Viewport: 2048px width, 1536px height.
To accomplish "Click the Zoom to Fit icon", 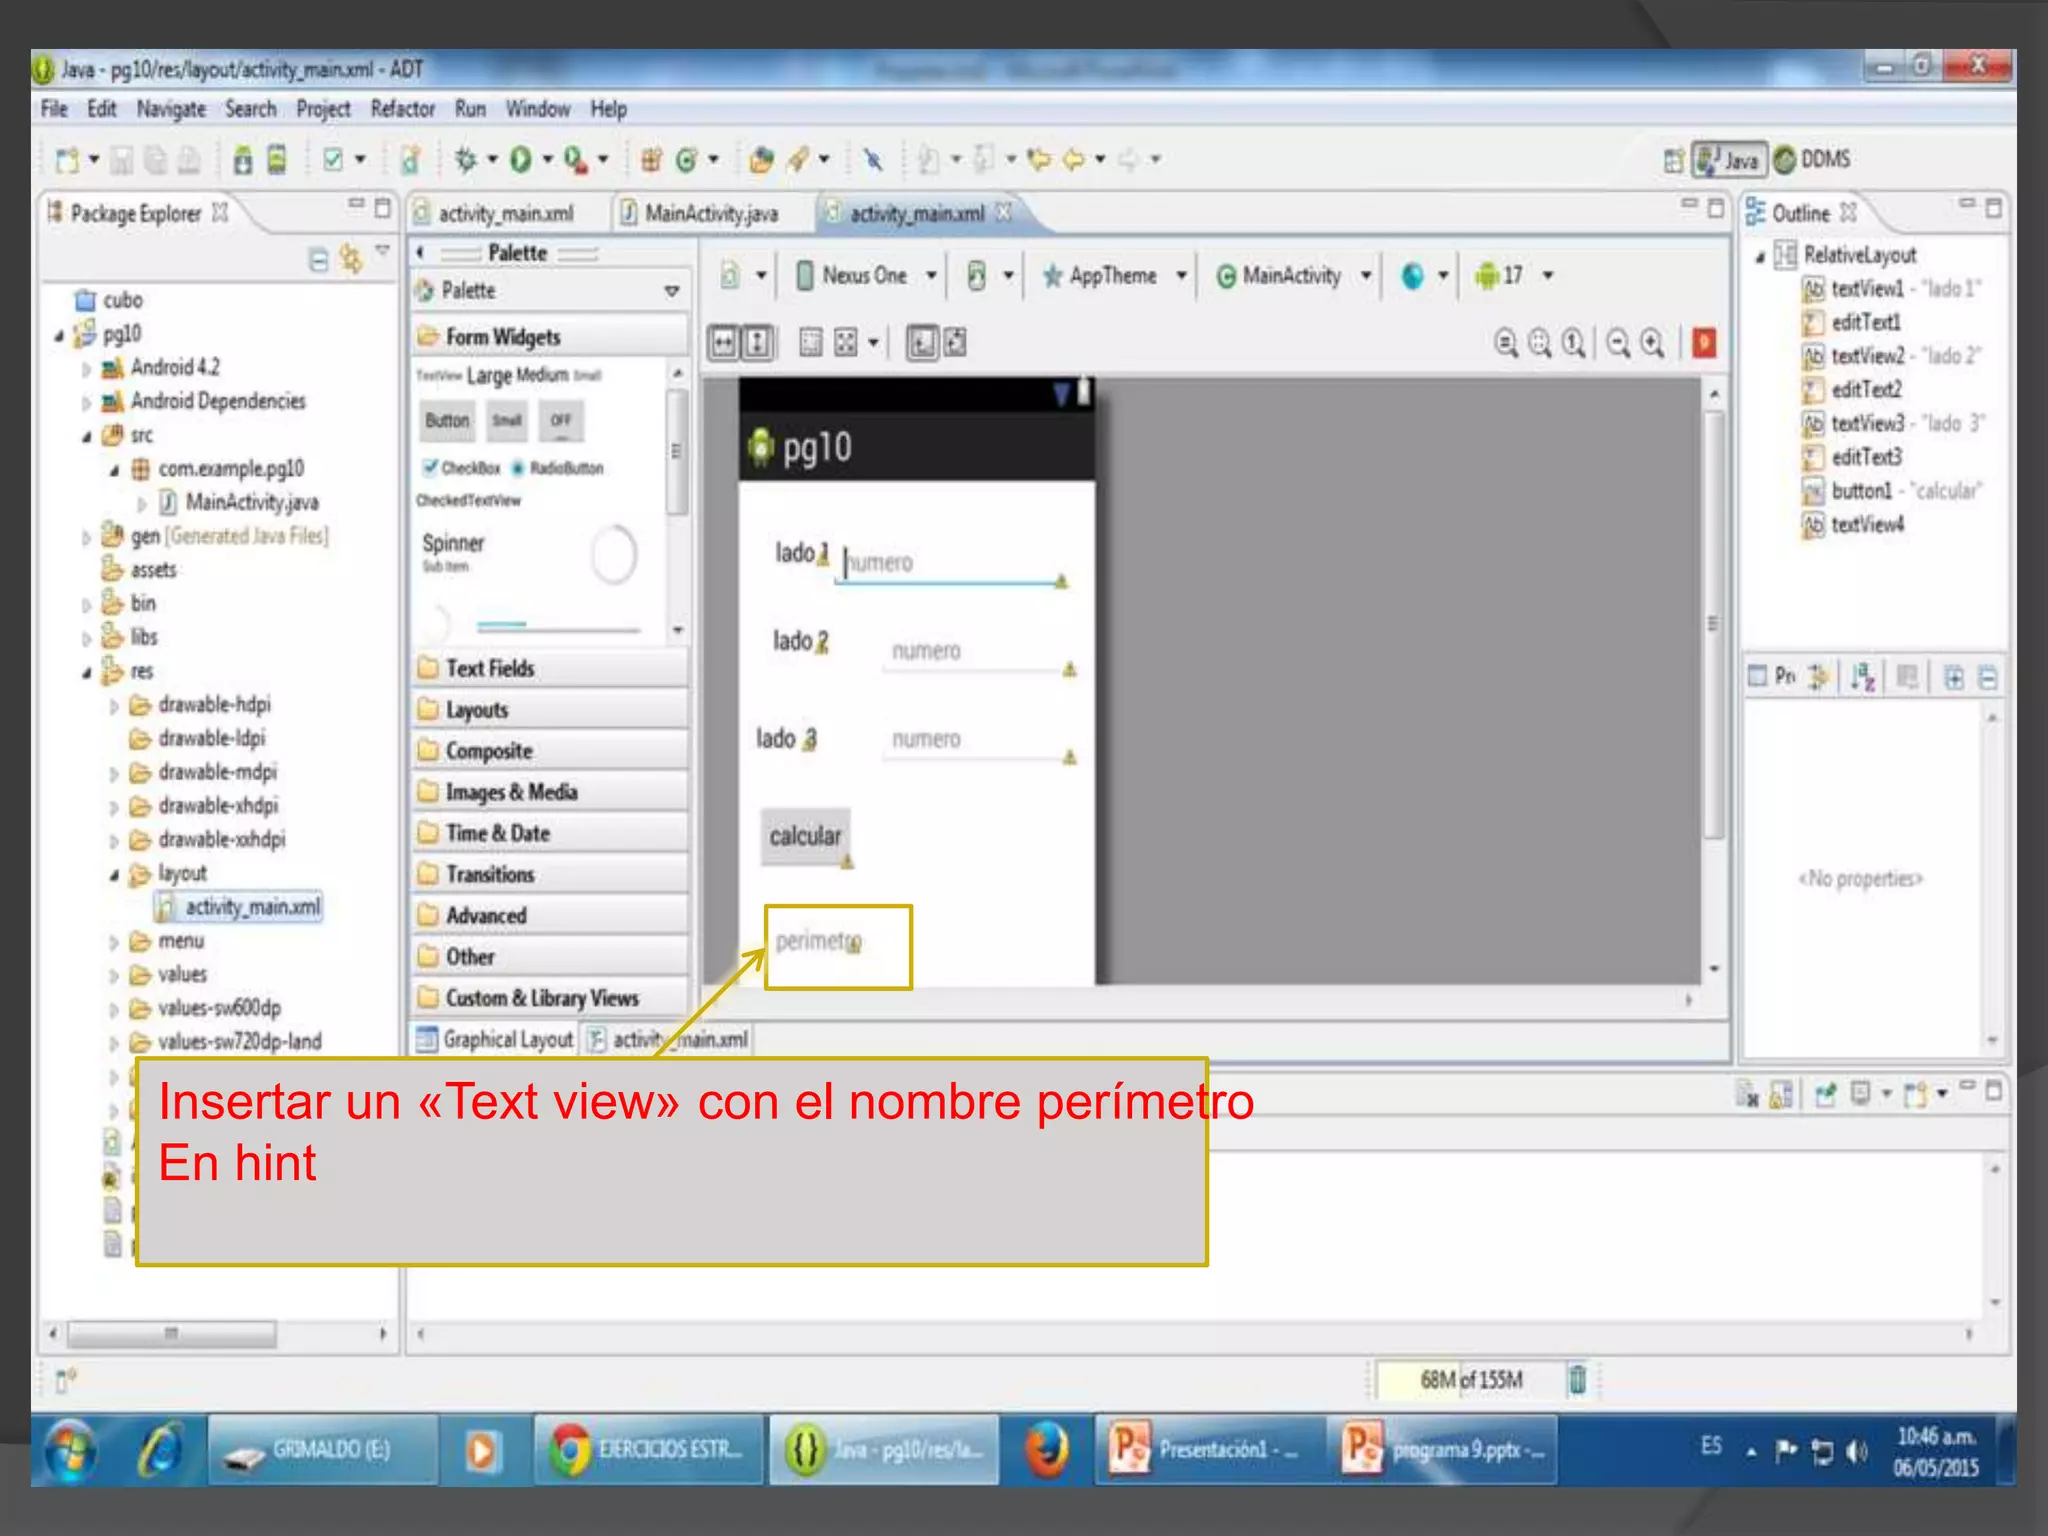I will pos(1540,343).
